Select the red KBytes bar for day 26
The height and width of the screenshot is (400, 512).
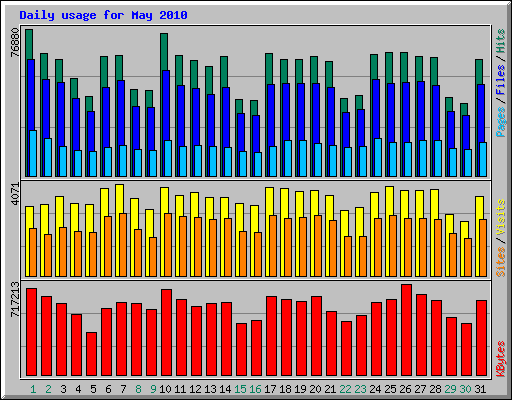(407, 330)
